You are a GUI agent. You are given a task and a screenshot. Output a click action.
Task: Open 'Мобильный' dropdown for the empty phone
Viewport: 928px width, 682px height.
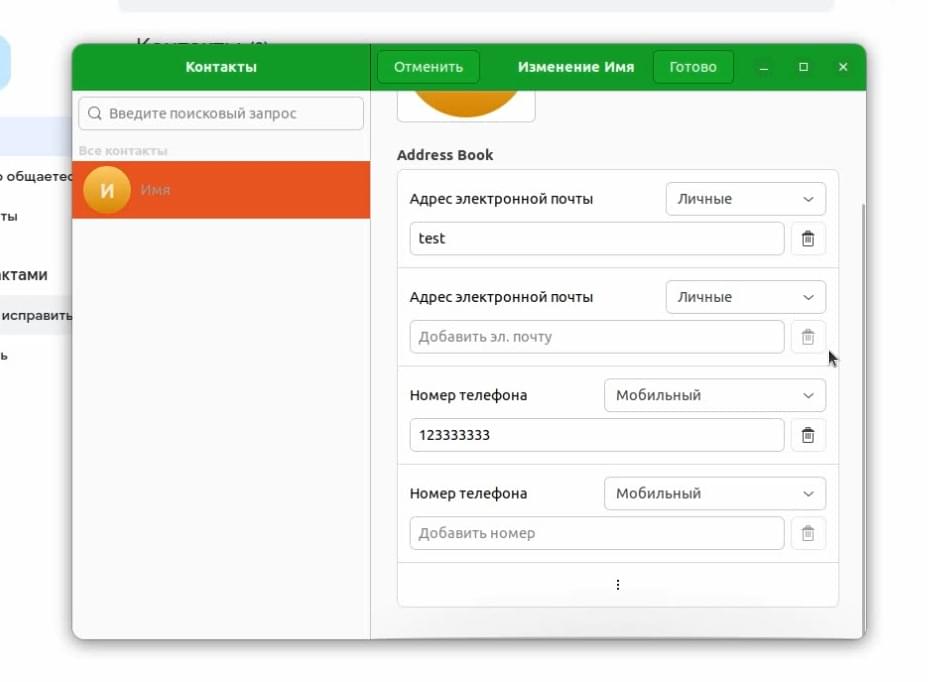coord(715,494)
